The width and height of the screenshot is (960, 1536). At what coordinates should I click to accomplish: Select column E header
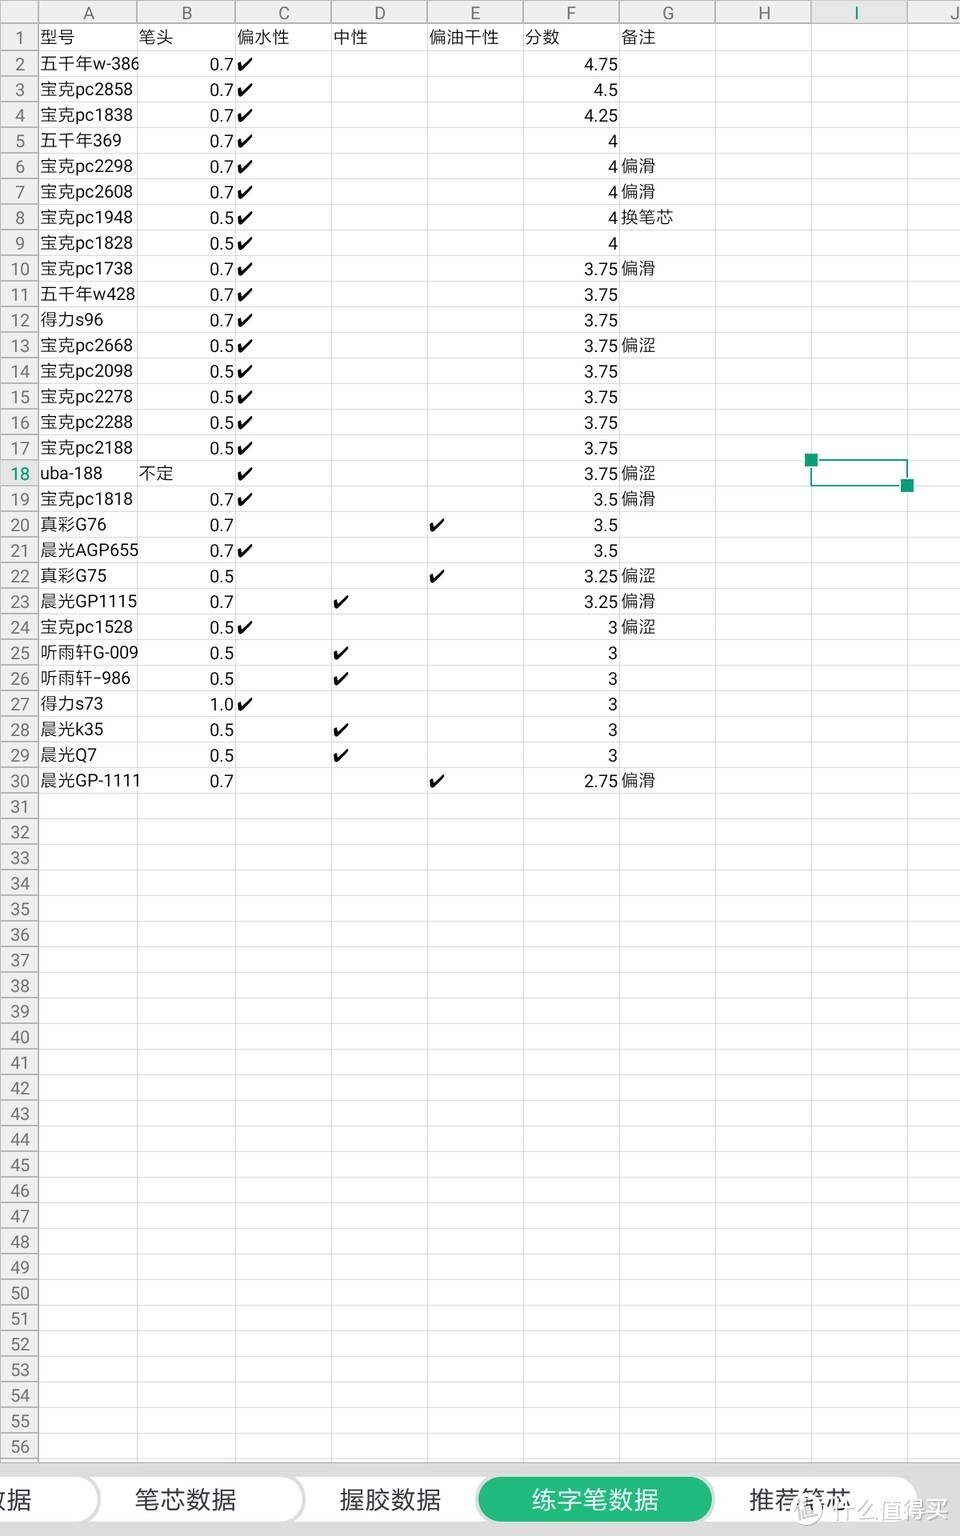click(475, 13)
